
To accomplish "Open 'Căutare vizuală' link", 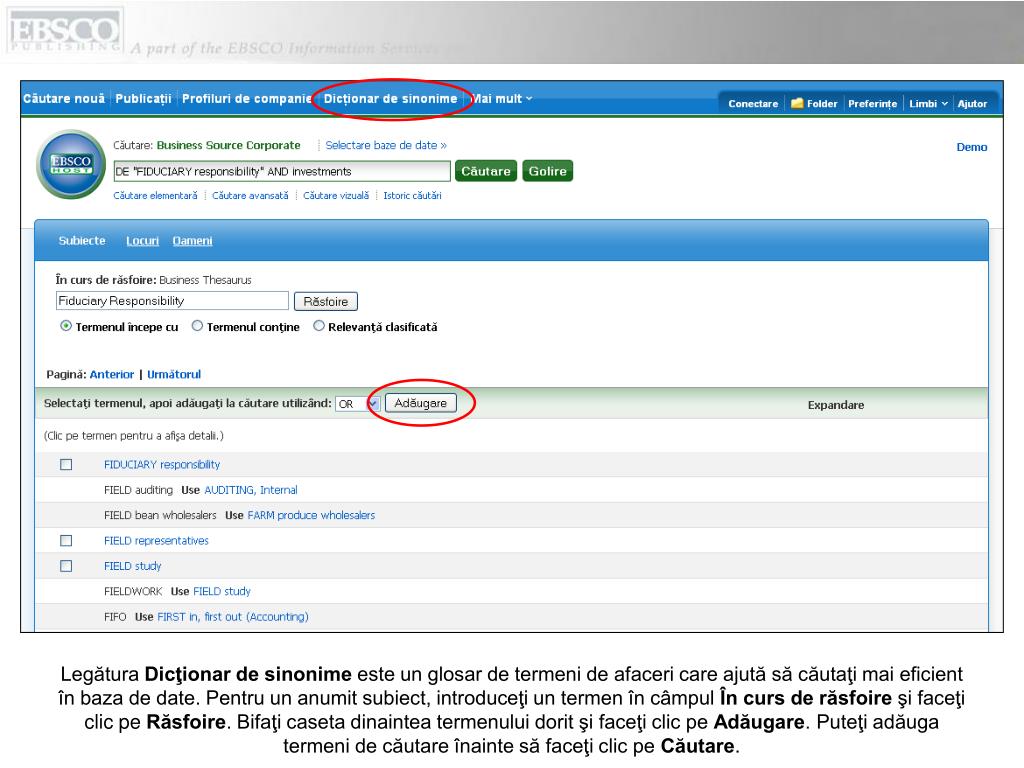I will coord(336,195).
